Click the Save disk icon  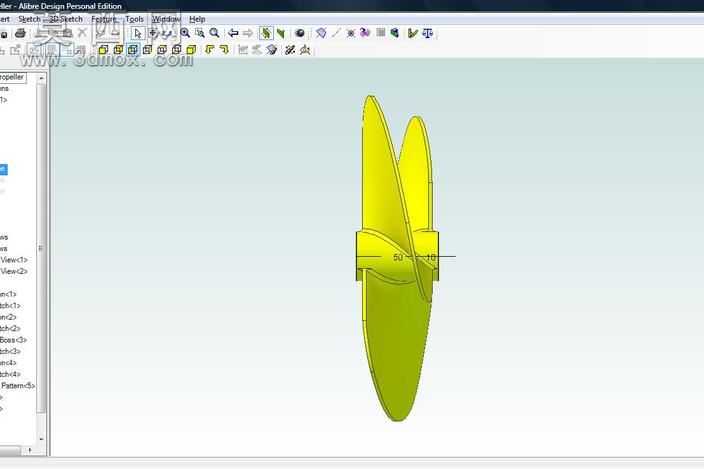point(4,34)
